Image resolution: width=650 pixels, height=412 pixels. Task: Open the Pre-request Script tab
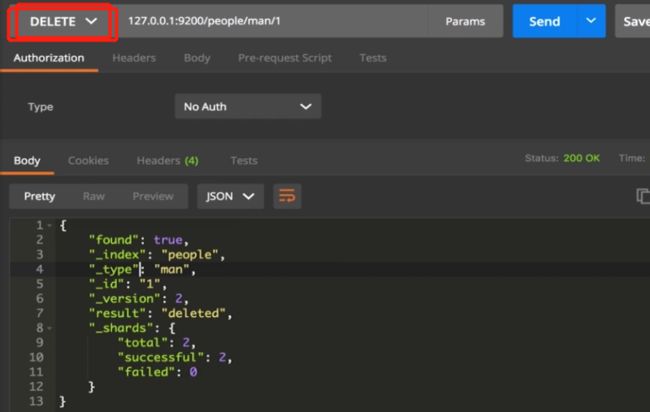tap(285, 58)
